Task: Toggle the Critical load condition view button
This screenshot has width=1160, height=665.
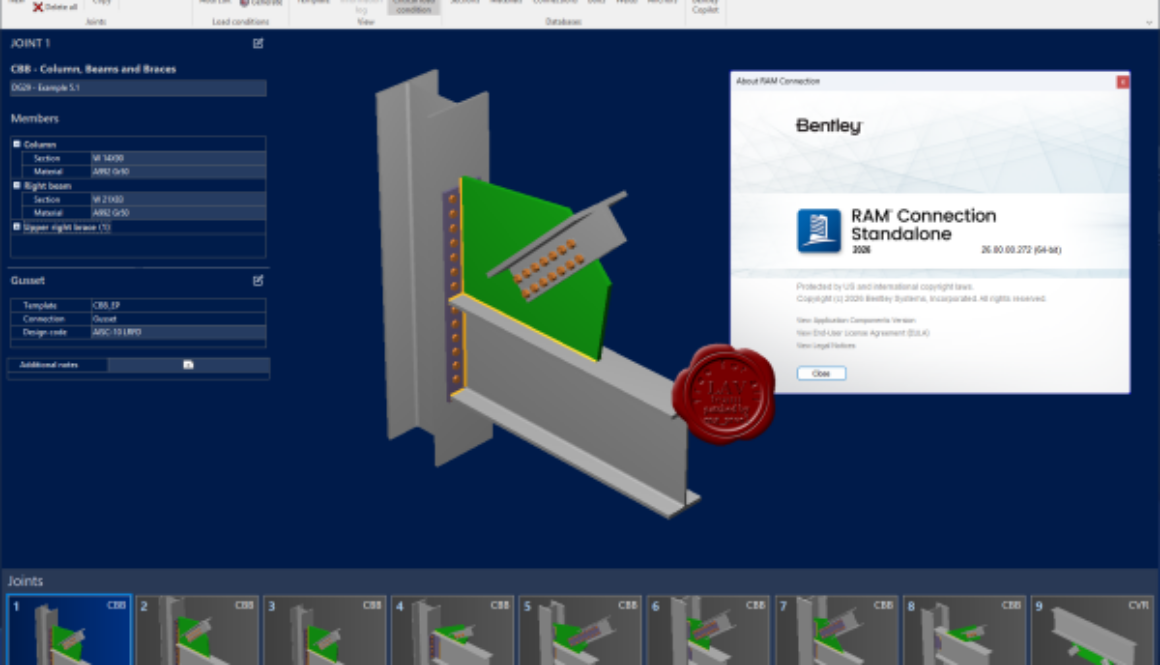Action: click(x=414, y=7)
